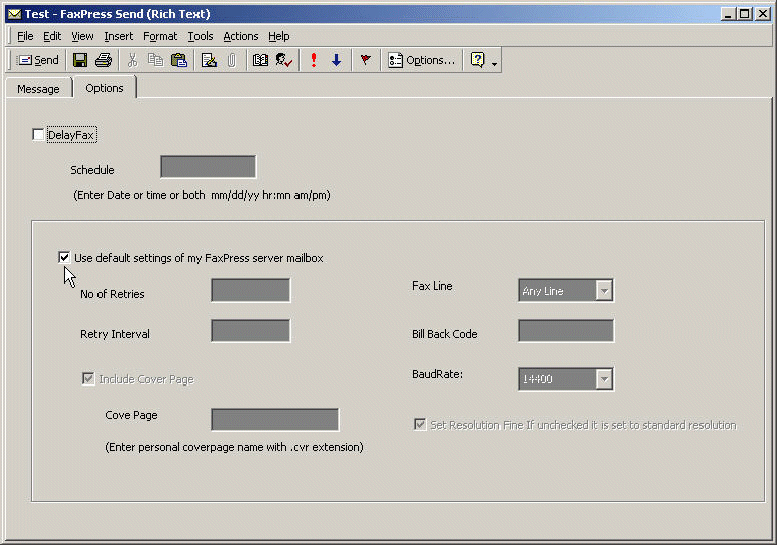Open the Fax Line dropdown arrow
777x545 pixels.
(x=604, y=291)
